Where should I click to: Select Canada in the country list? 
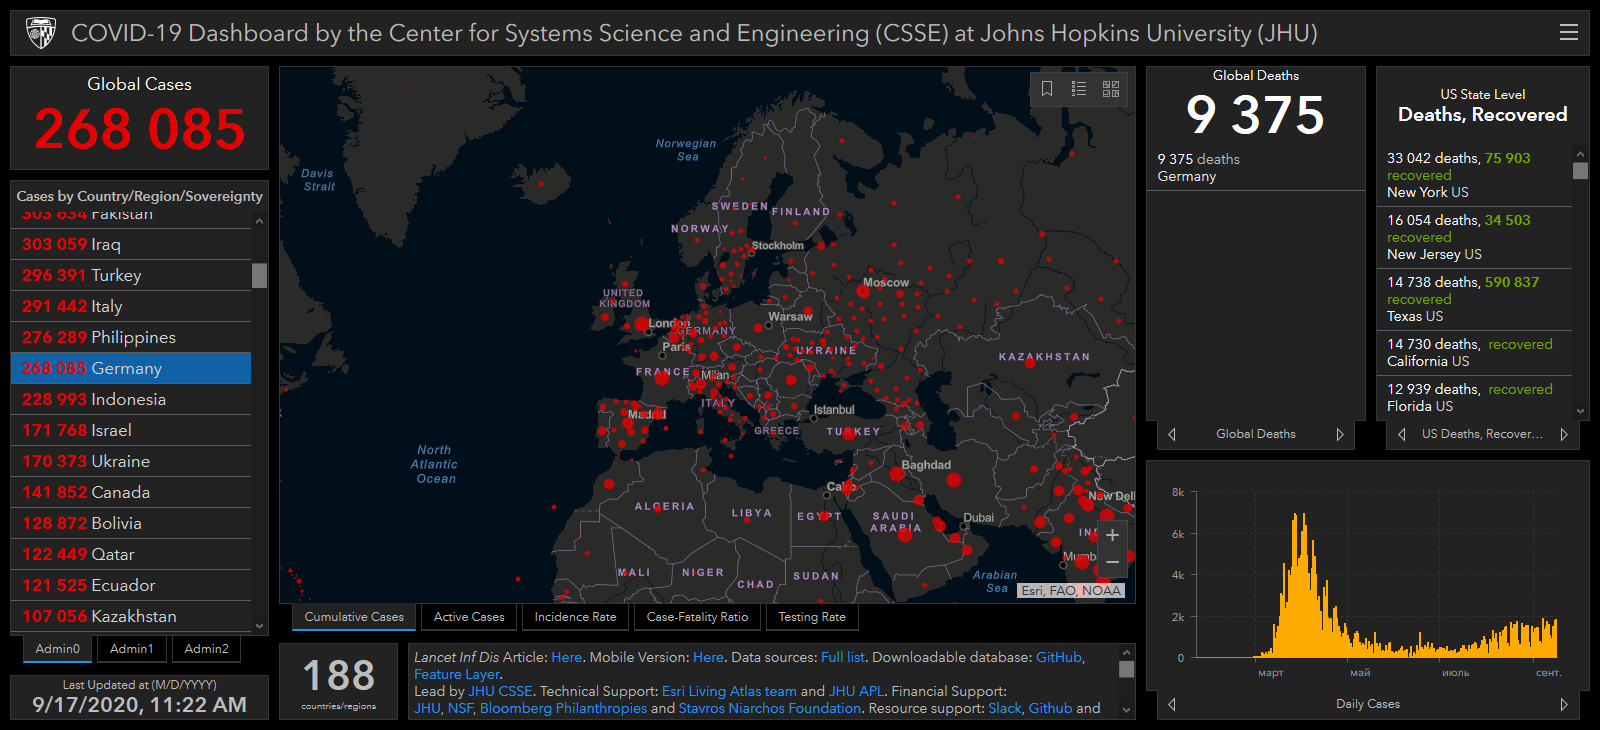131,492
